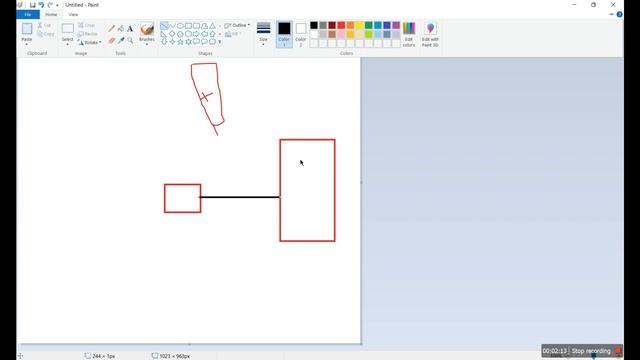Expand the Shapes gallery more arrow
The width and height of the screenshot is (640, 360).
pos(220,42)
